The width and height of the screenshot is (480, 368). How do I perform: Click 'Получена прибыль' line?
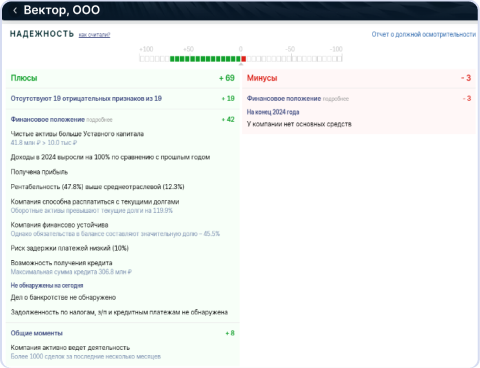coord(39,172)
